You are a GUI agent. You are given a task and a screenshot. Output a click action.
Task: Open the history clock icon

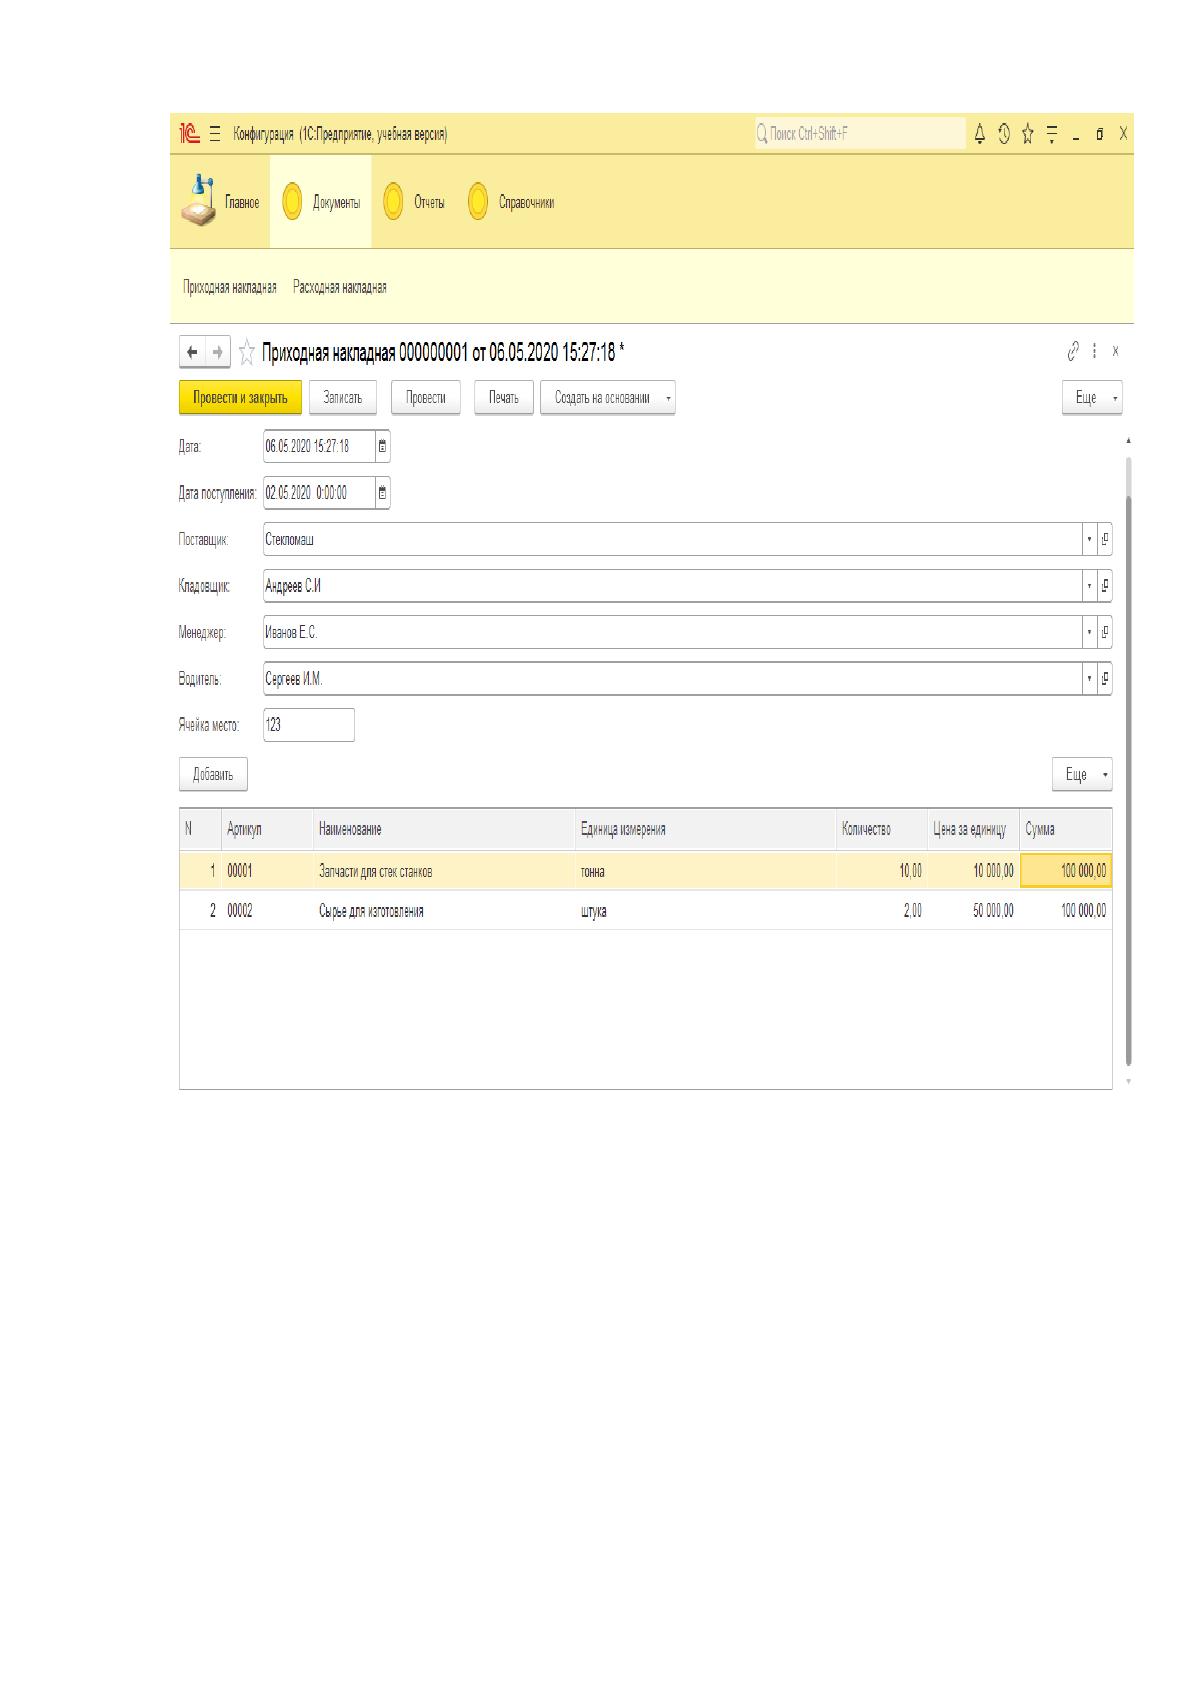point(1004,133)
